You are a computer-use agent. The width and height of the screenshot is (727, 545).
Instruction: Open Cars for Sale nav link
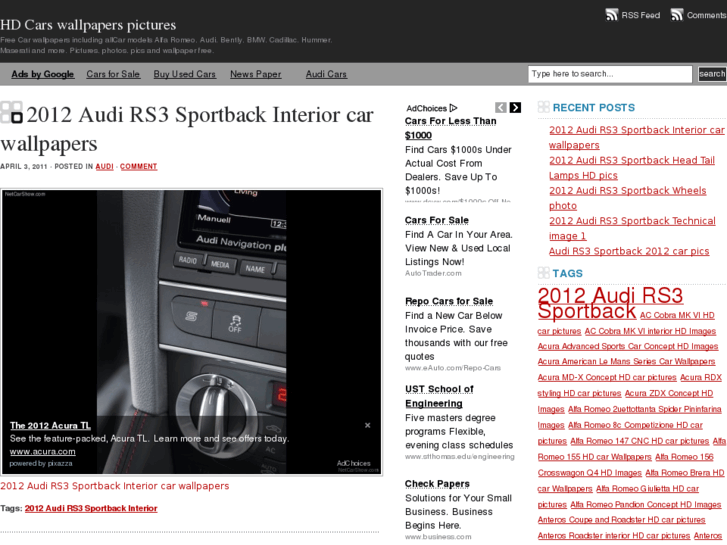click(113, 74)
